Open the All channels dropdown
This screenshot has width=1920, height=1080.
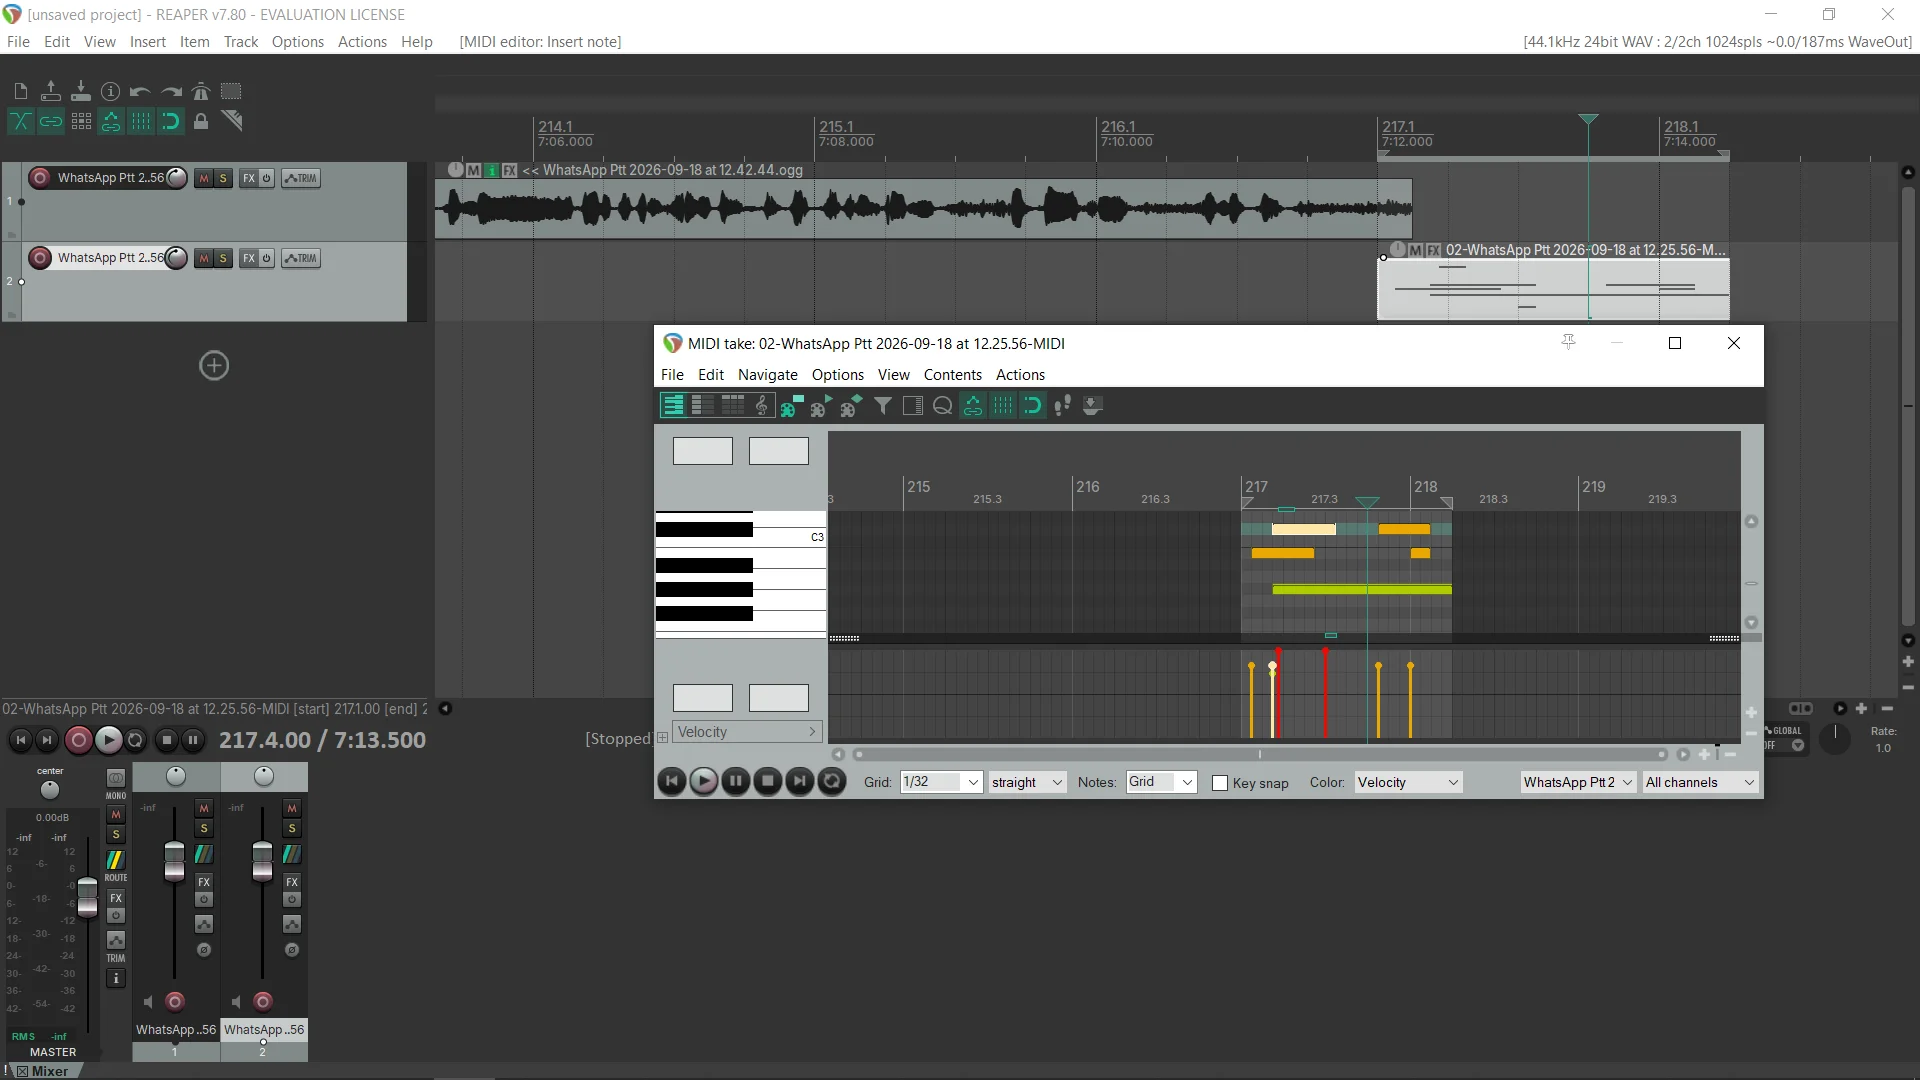pyautogui.click(x=1700, y=782)
